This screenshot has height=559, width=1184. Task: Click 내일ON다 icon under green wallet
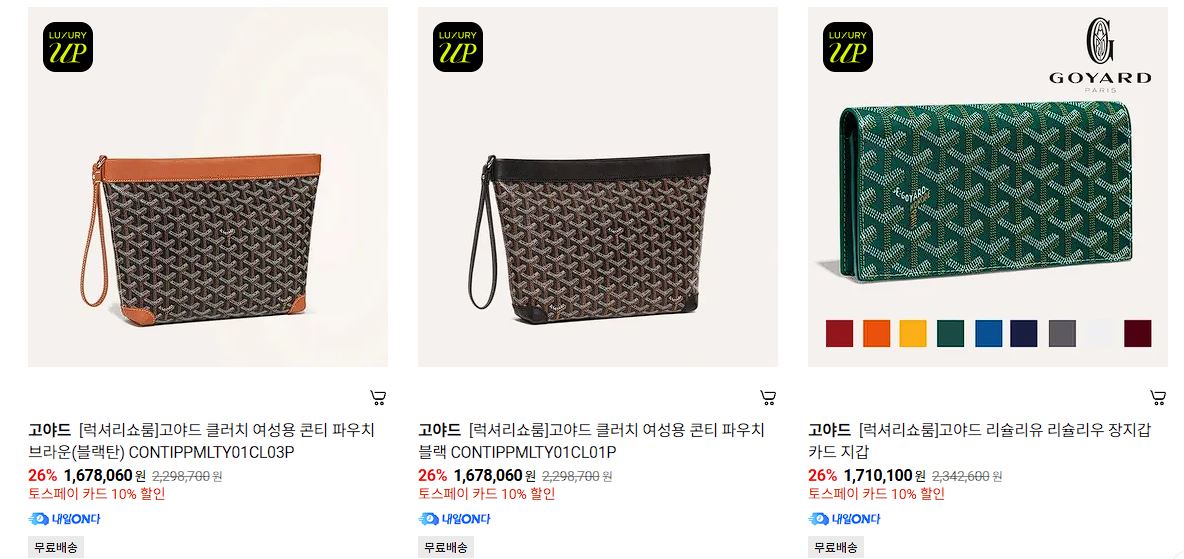click(x=844, y=519)
